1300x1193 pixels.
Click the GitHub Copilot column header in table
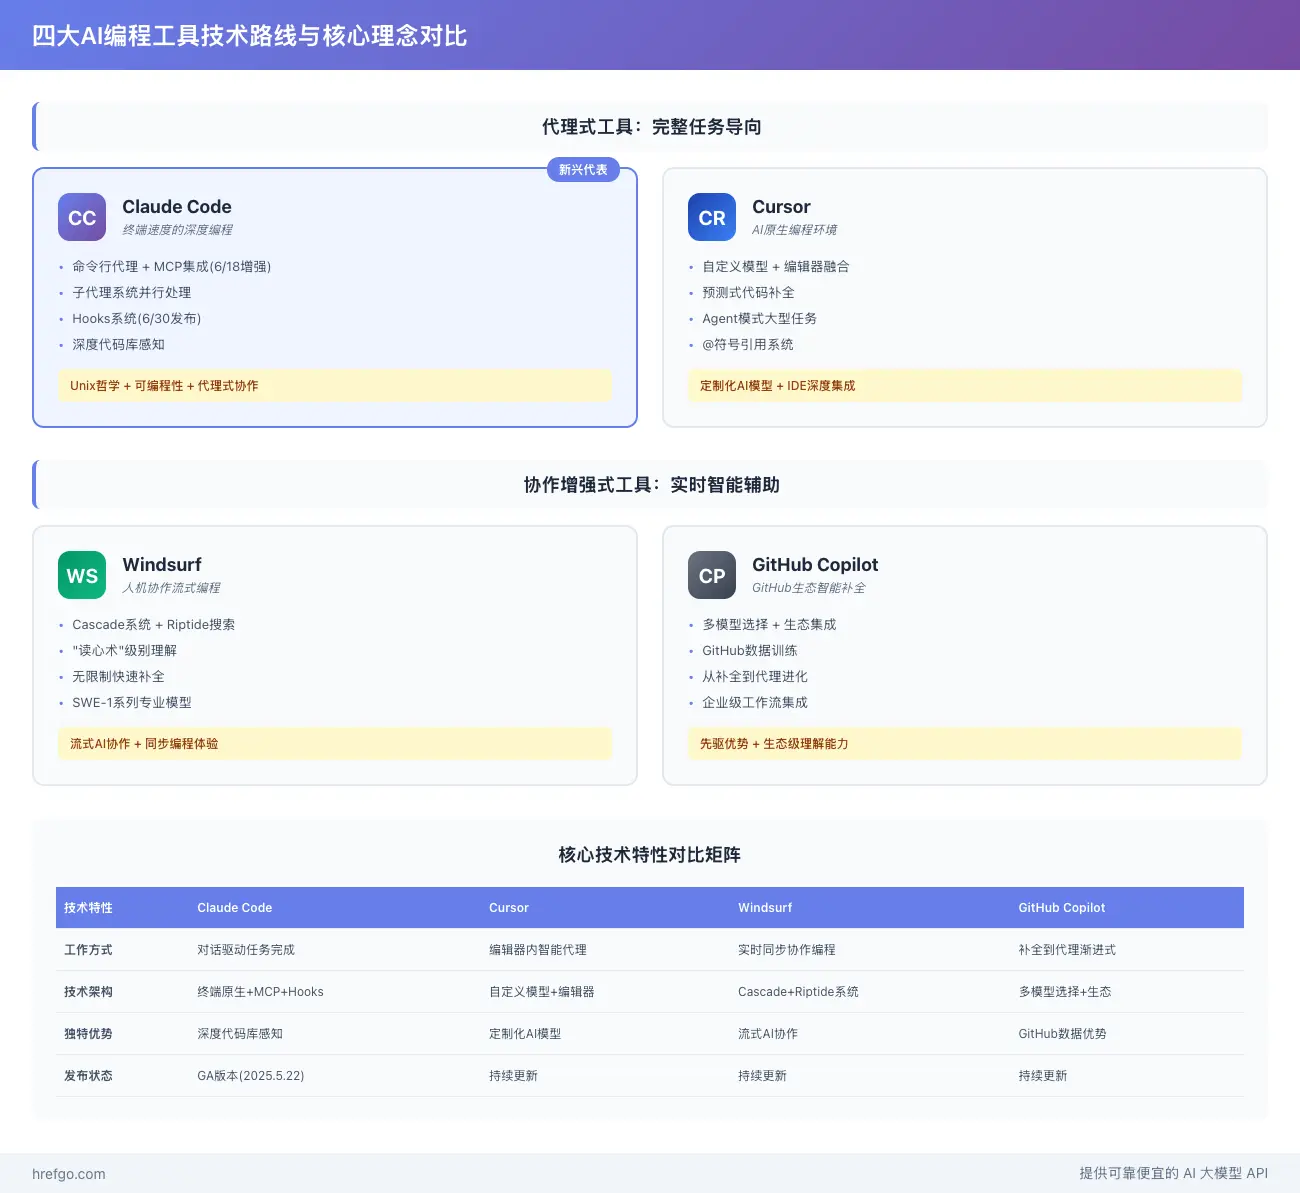tap(1062, 908)
